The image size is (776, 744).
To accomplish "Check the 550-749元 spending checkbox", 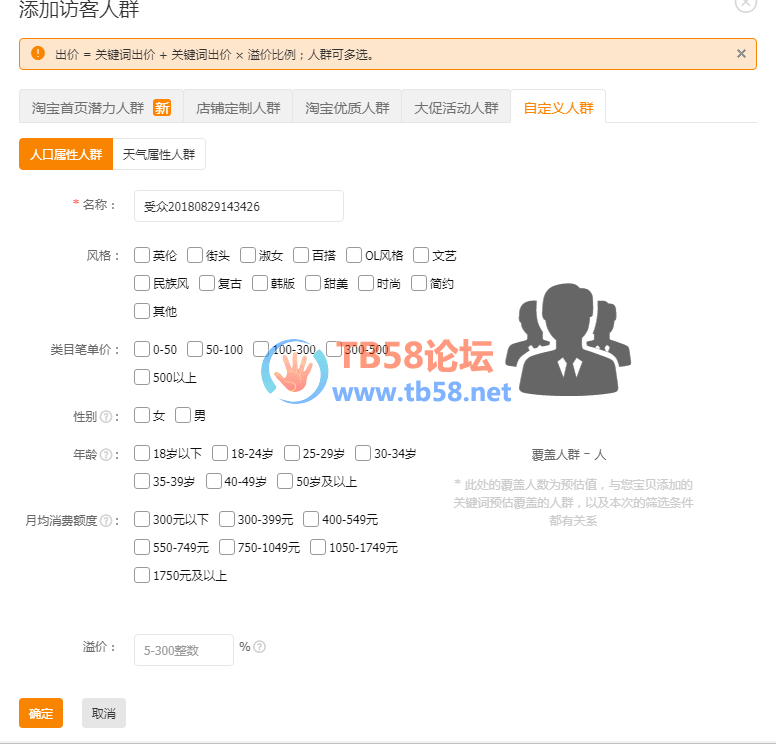I will (x=142, y=547).
